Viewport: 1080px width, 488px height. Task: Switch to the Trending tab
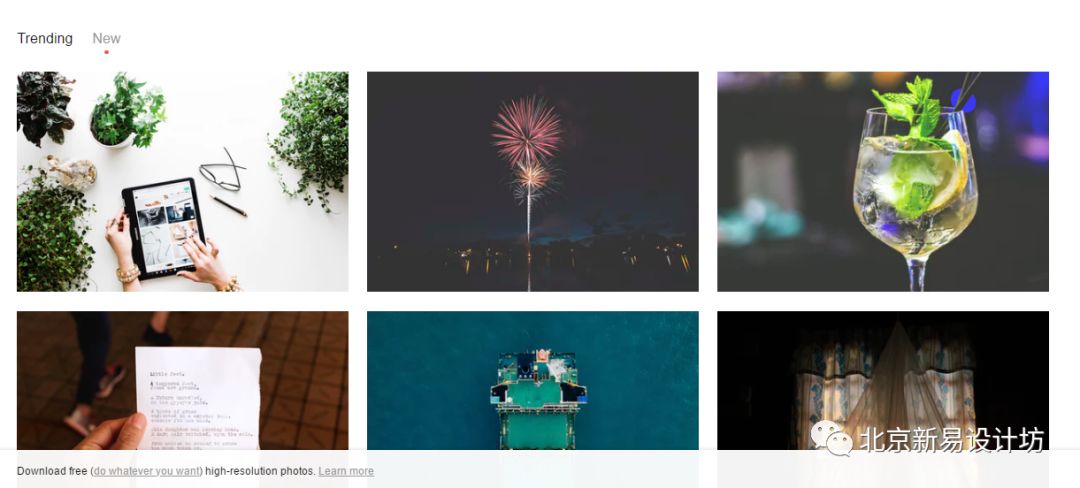pos(45,39)
